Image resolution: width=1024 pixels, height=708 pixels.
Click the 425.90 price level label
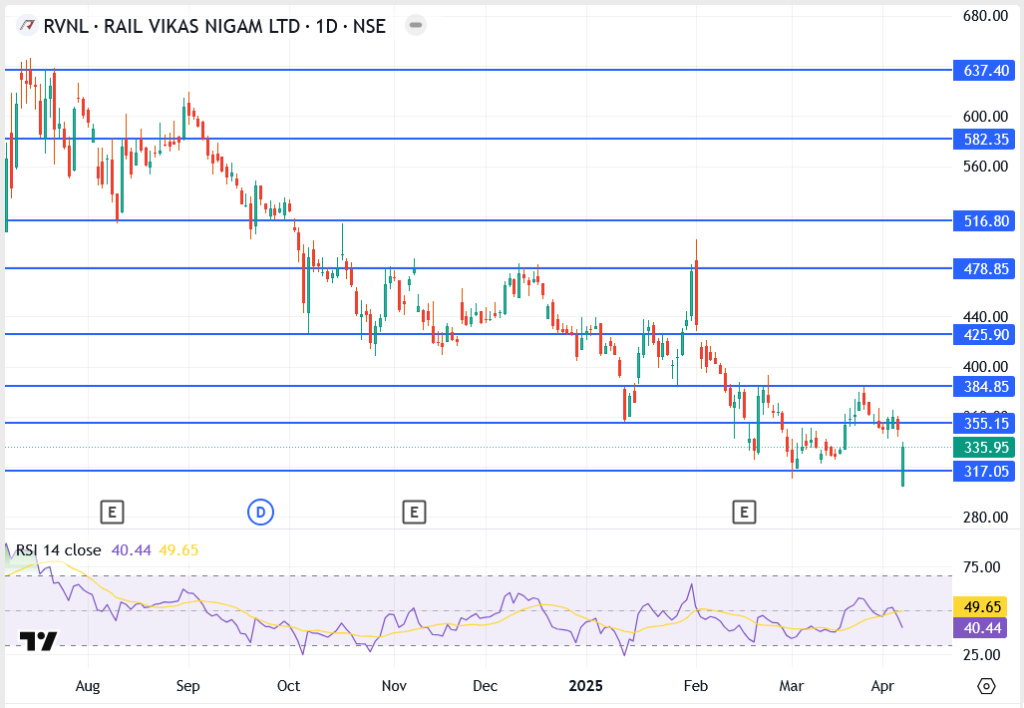coord(984,334)
